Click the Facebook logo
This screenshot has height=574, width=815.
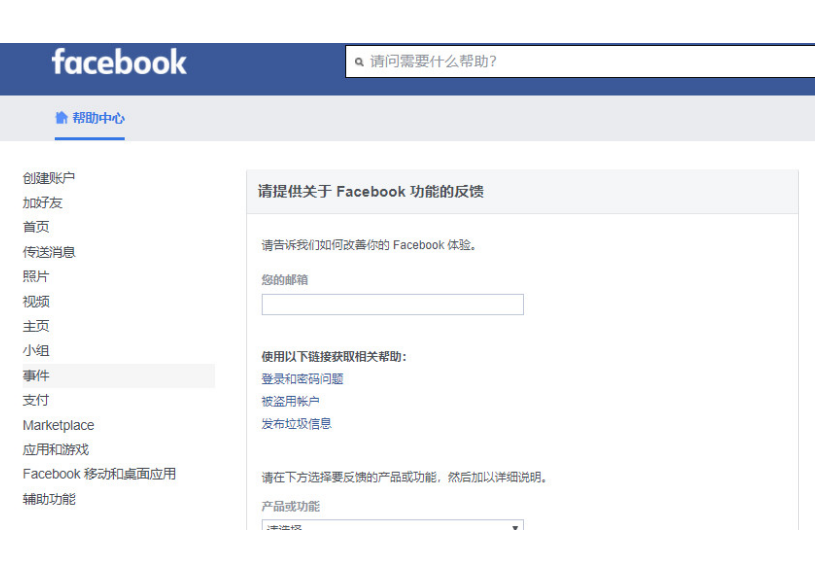tap(119, 63)
